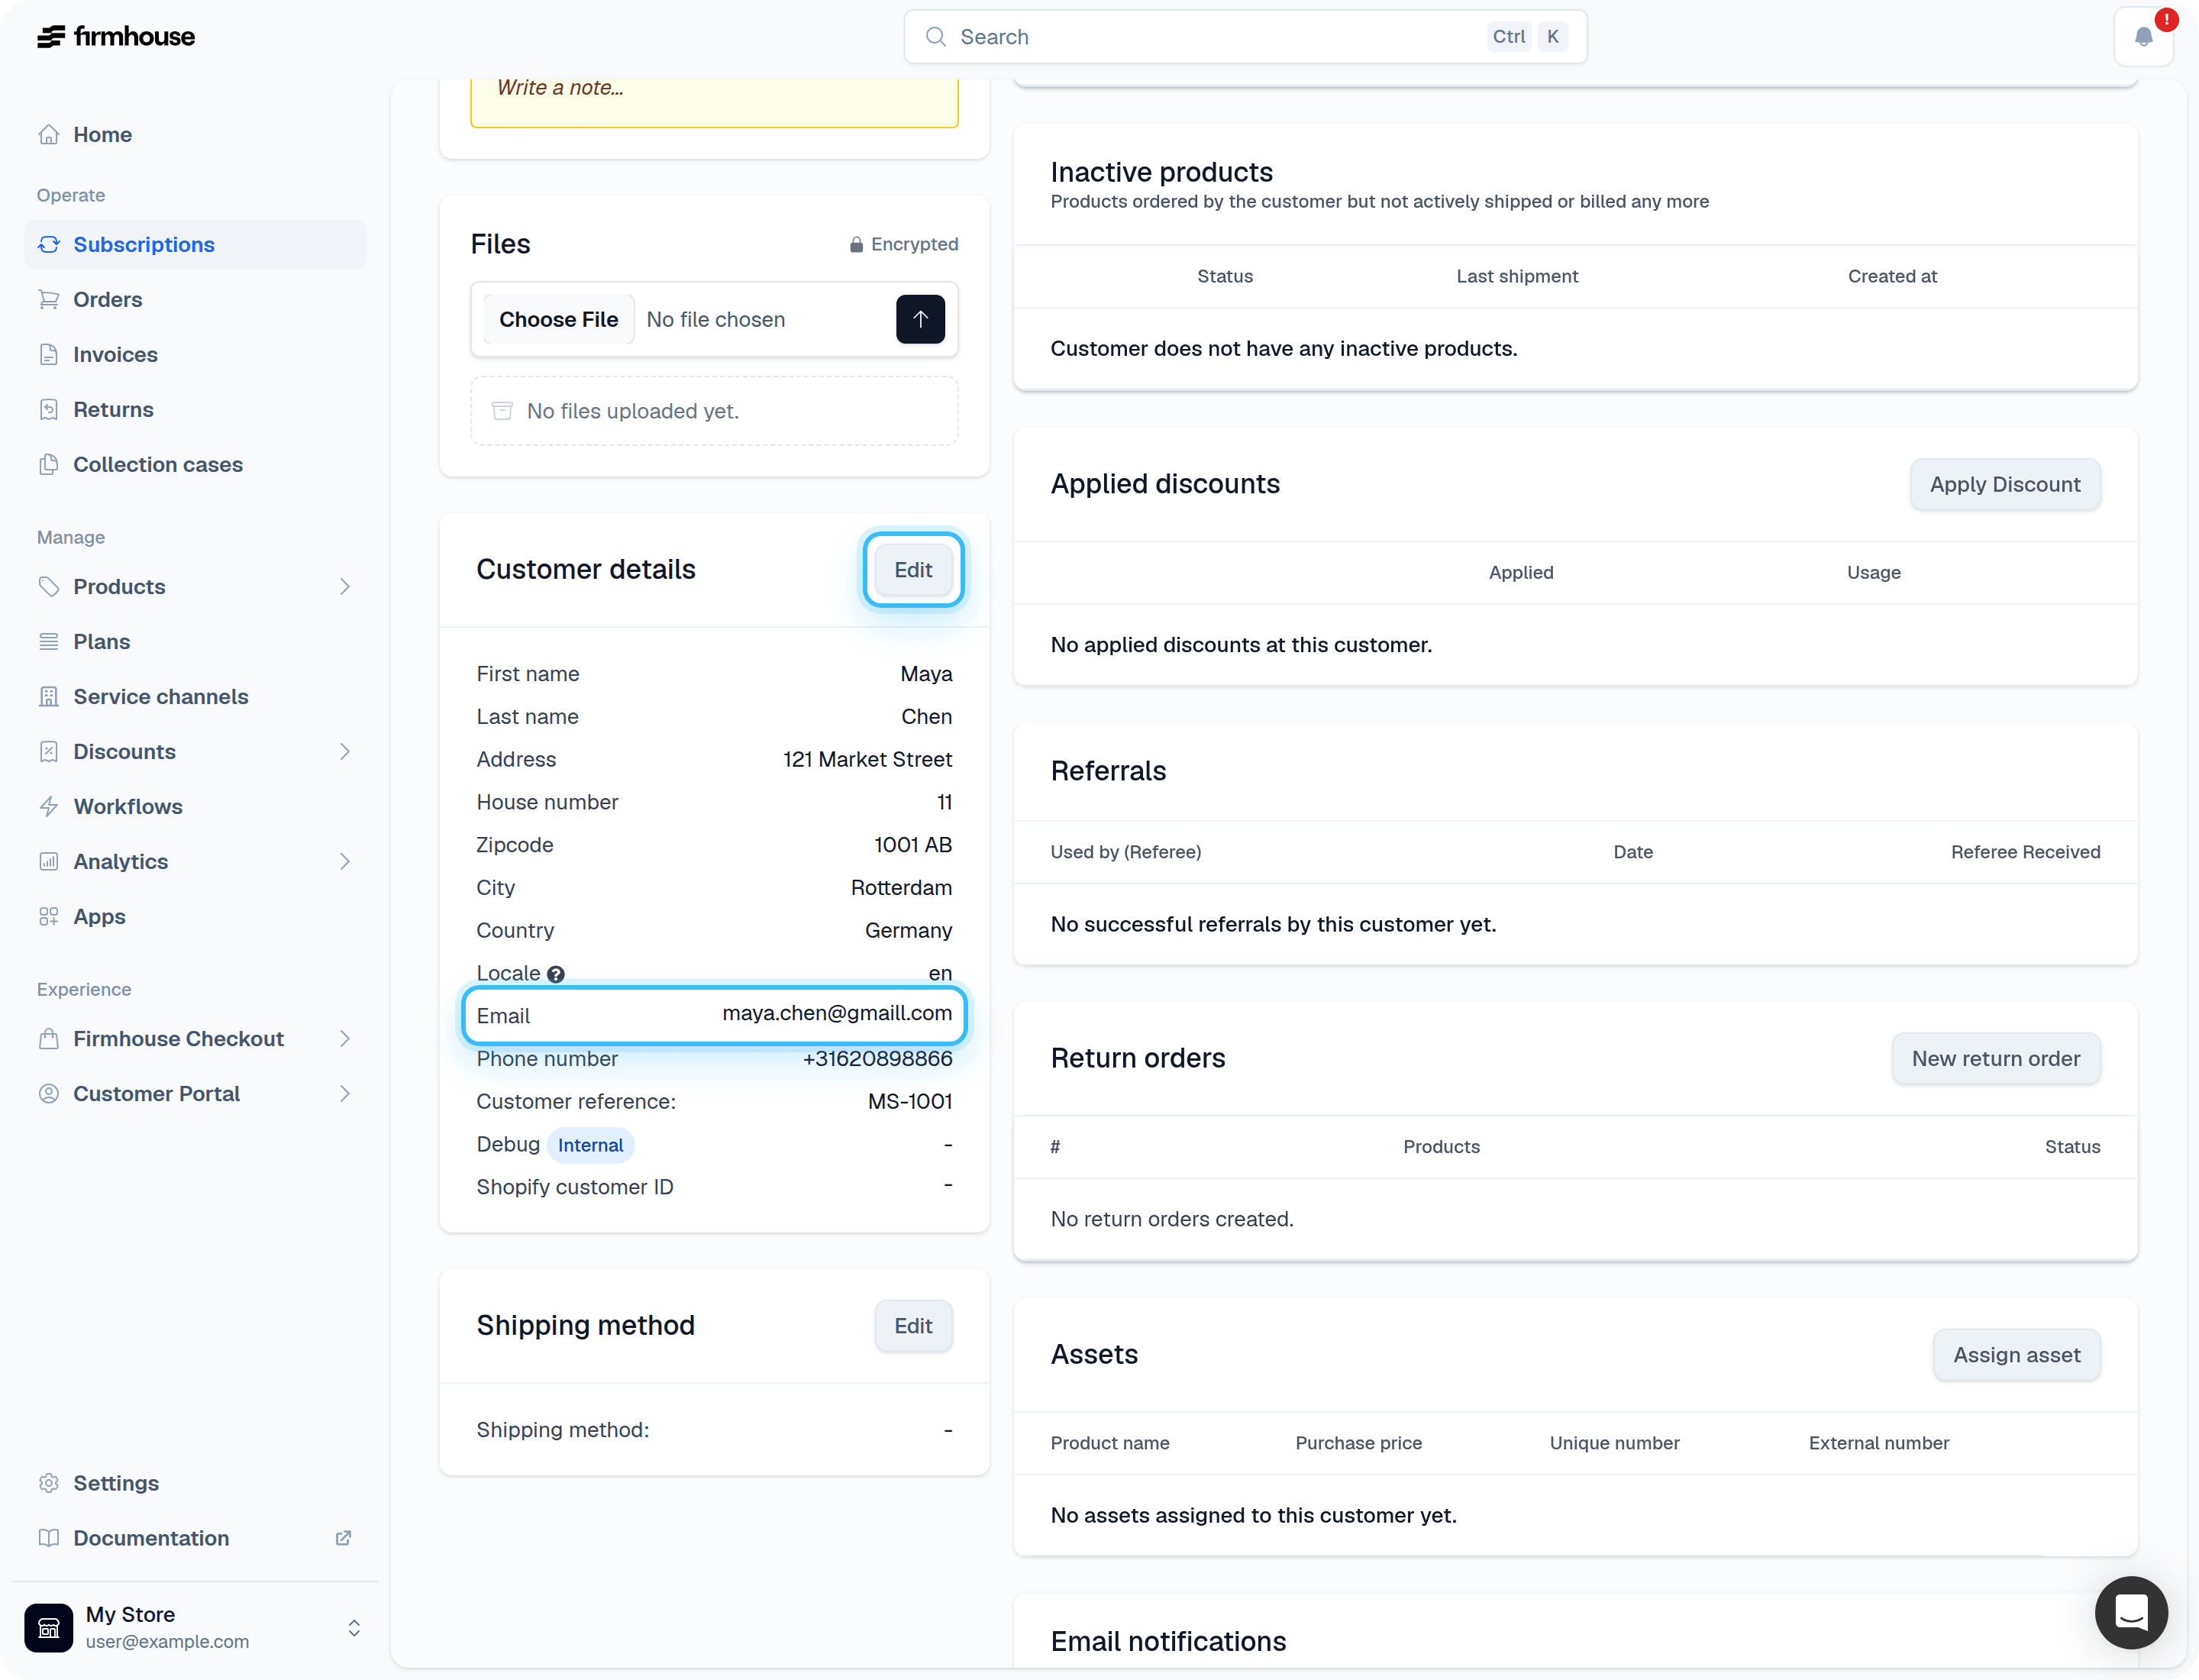Click the upload arrow button in Files

point(920,319)
